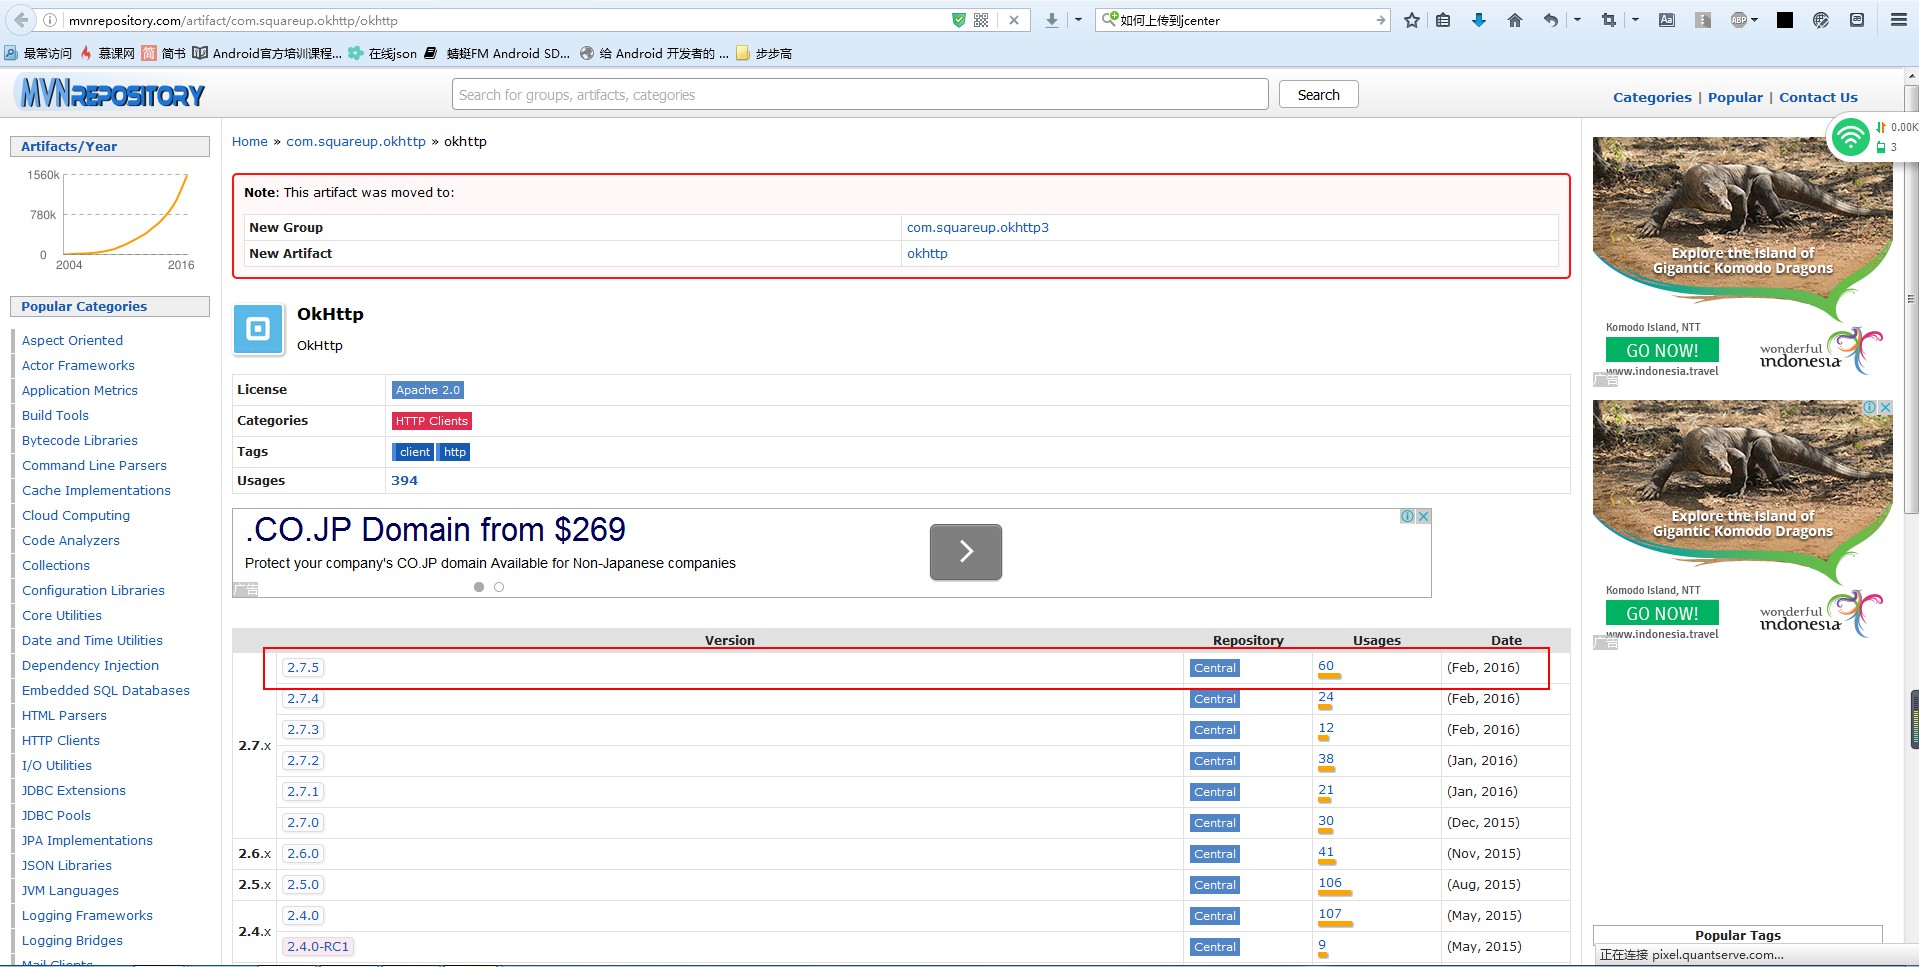Viewport: 1919px width, 967px height.
Task: Open the 慕课网 bookmark
Action: point(107,53)
